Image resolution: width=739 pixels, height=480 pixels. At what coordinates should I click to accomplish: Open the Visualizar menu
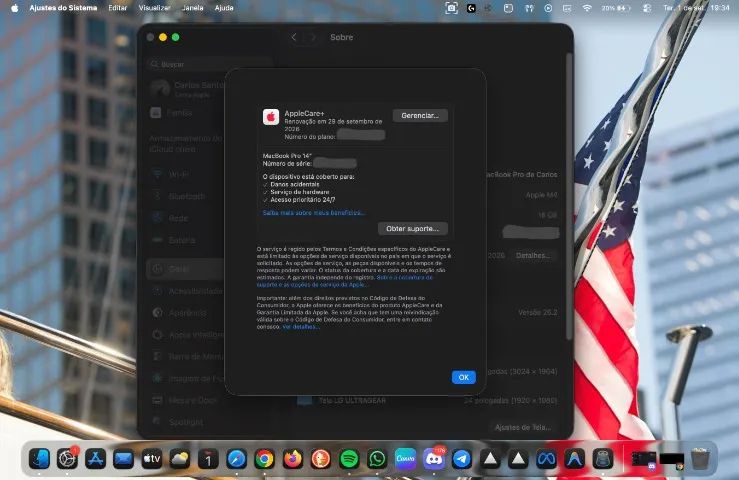point(155,8)
